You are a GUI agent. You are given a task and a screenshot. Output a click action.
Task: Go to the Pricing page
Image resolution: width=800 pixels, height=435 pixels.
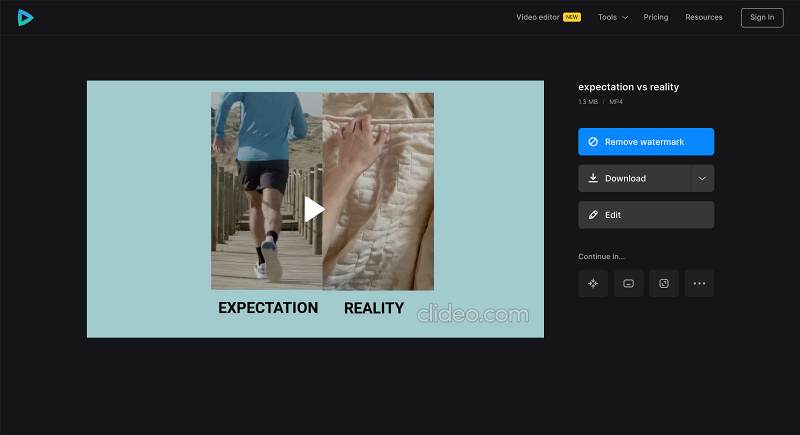[x=656, y=17]
